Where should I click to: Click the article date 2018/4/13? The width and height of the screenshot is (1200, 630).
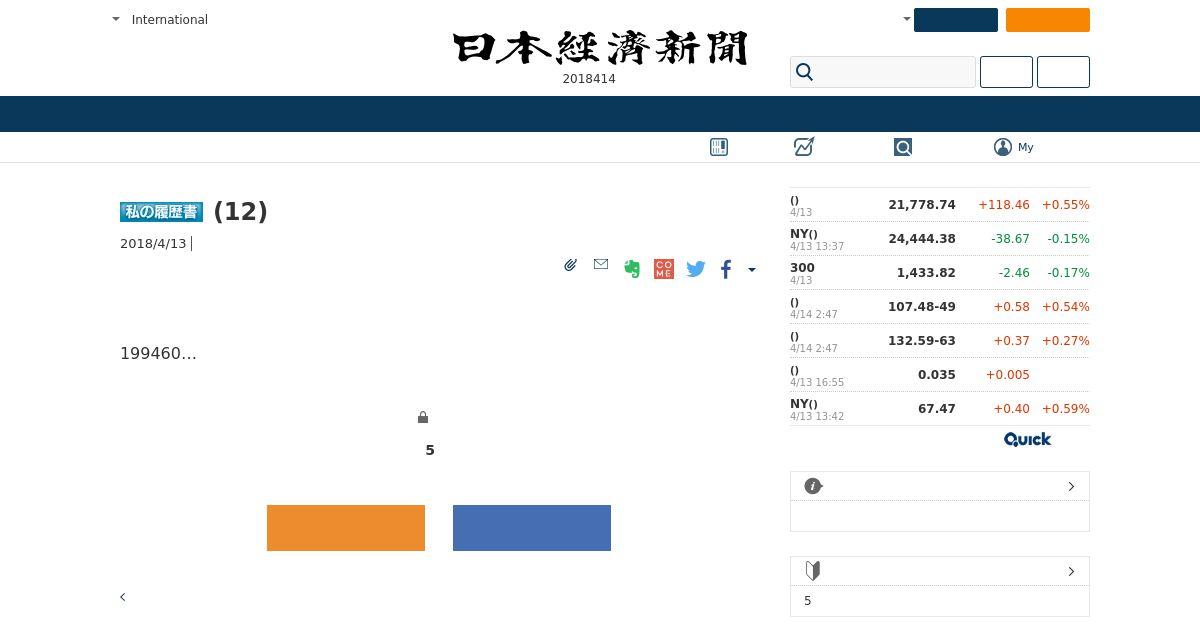coord(153,243)
